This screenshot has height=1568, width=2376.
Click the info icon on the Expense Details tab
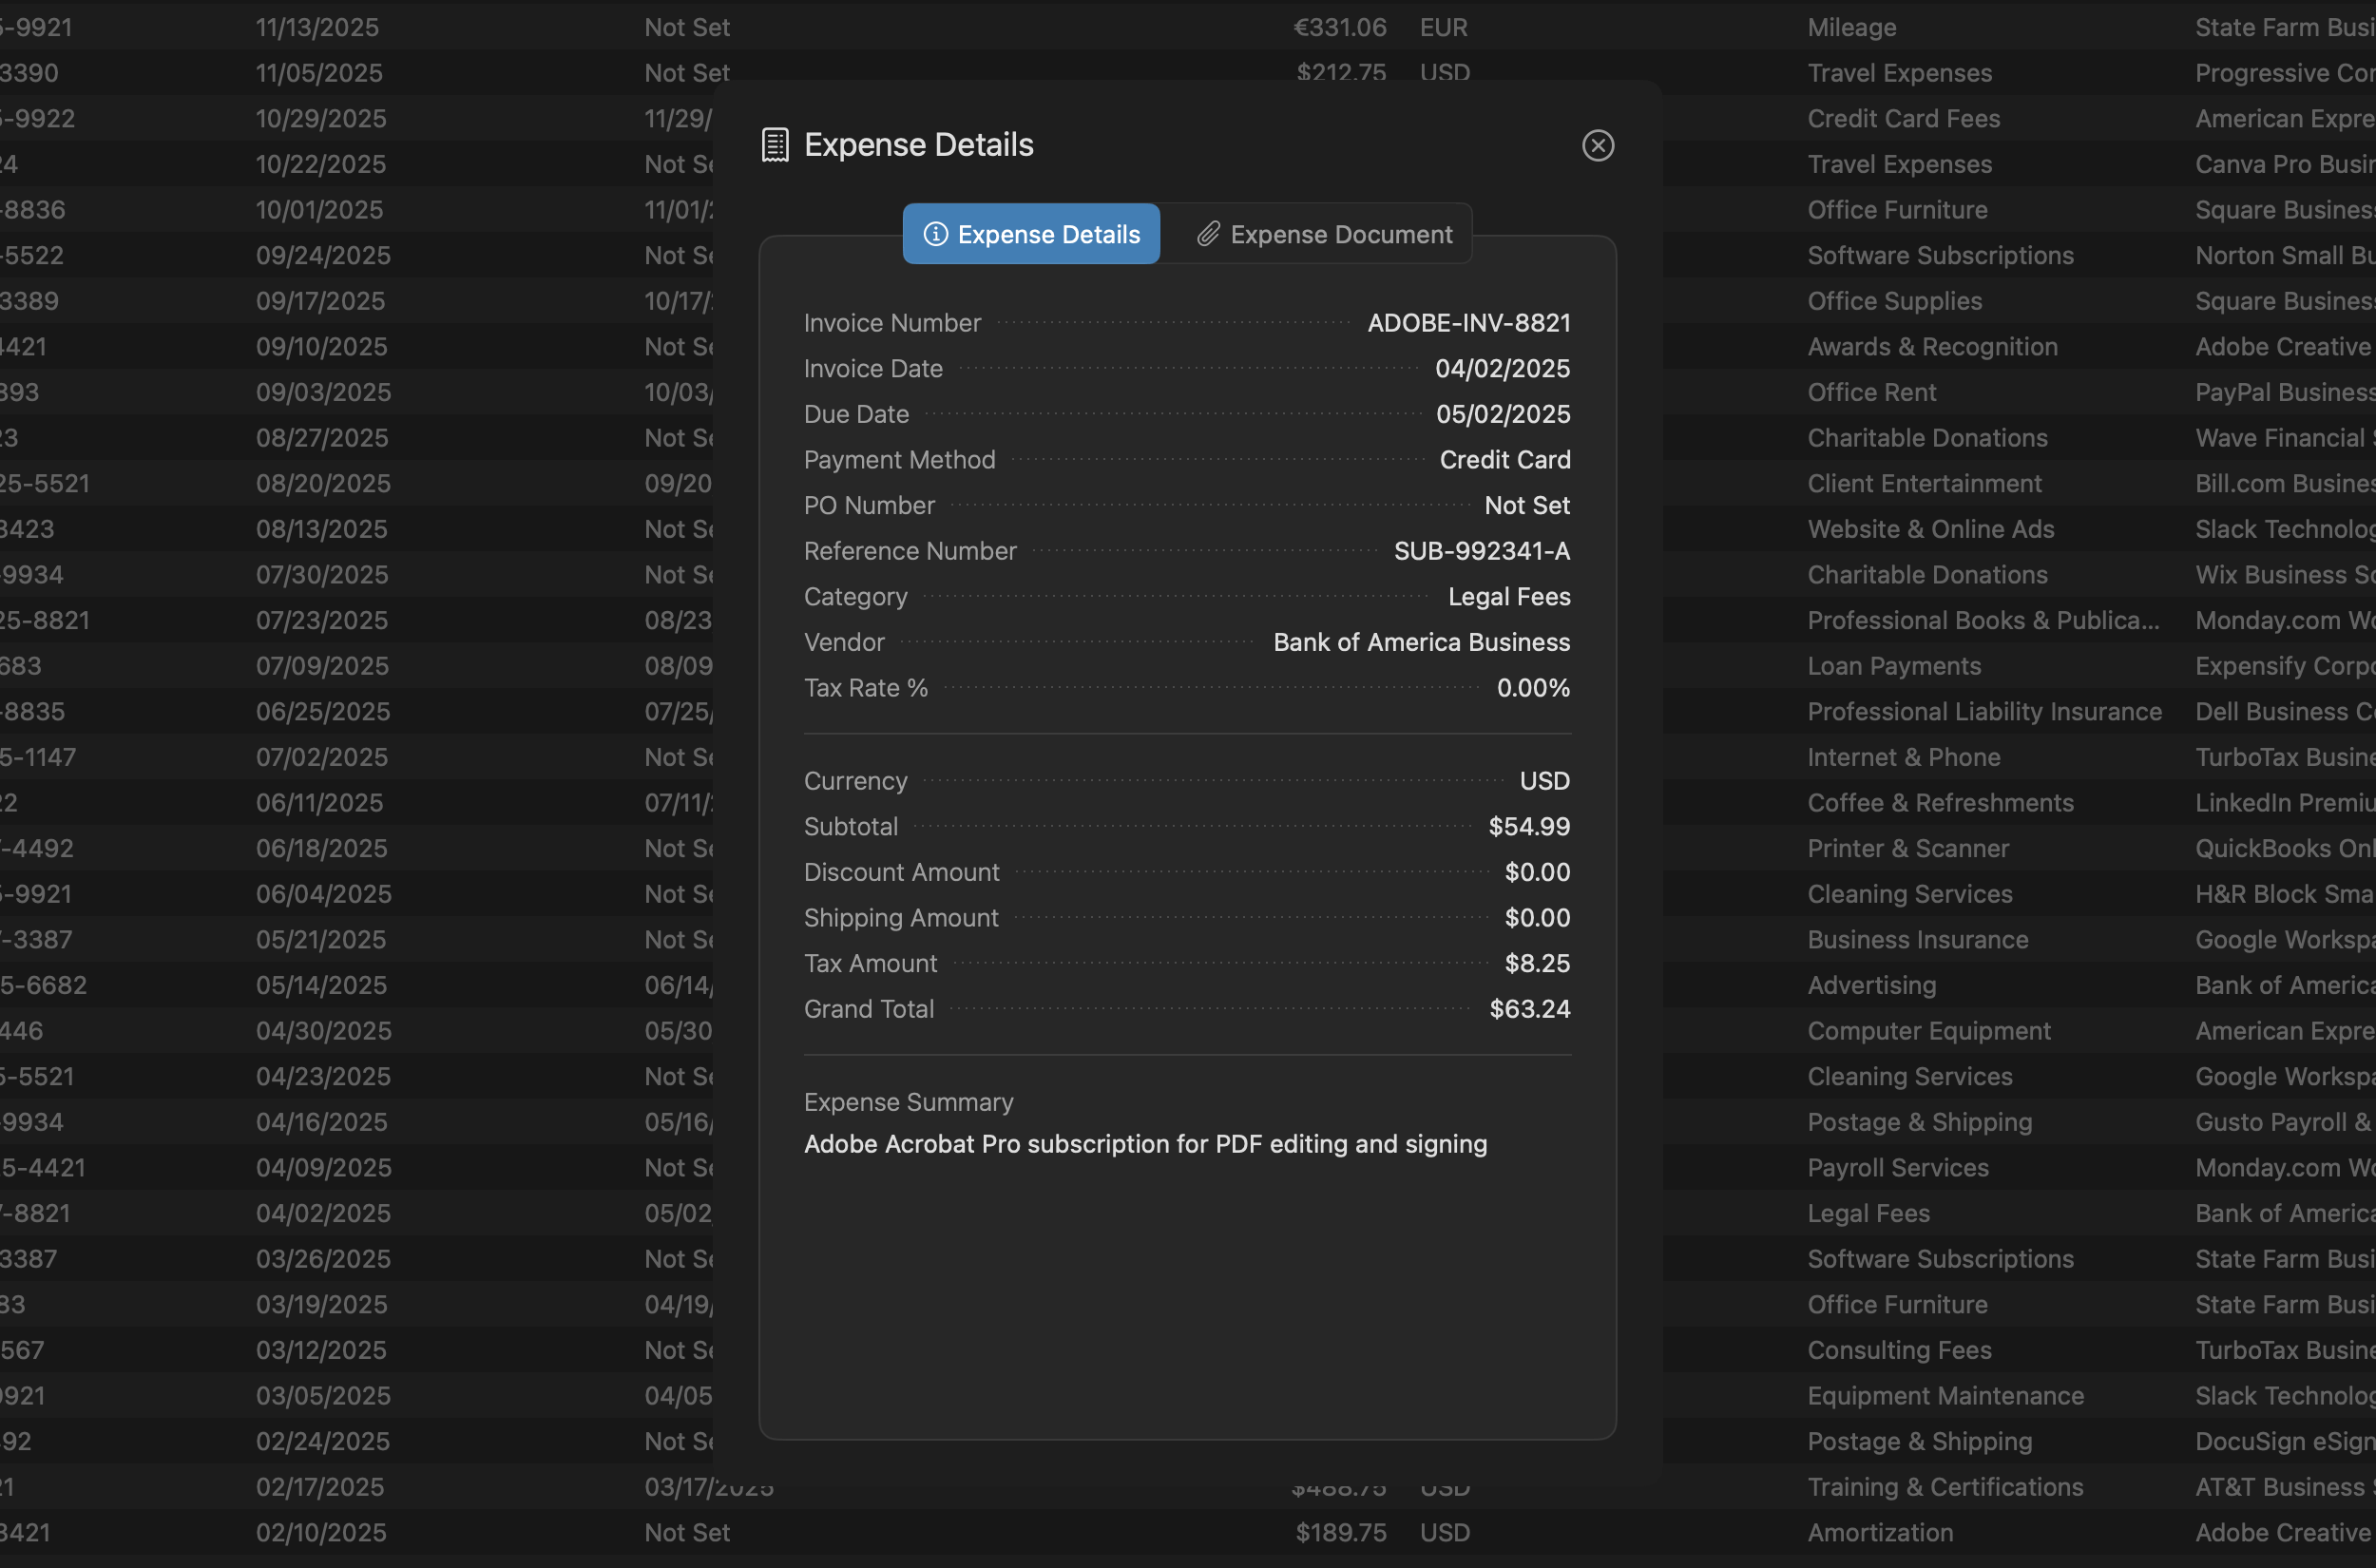click(936, 234)
